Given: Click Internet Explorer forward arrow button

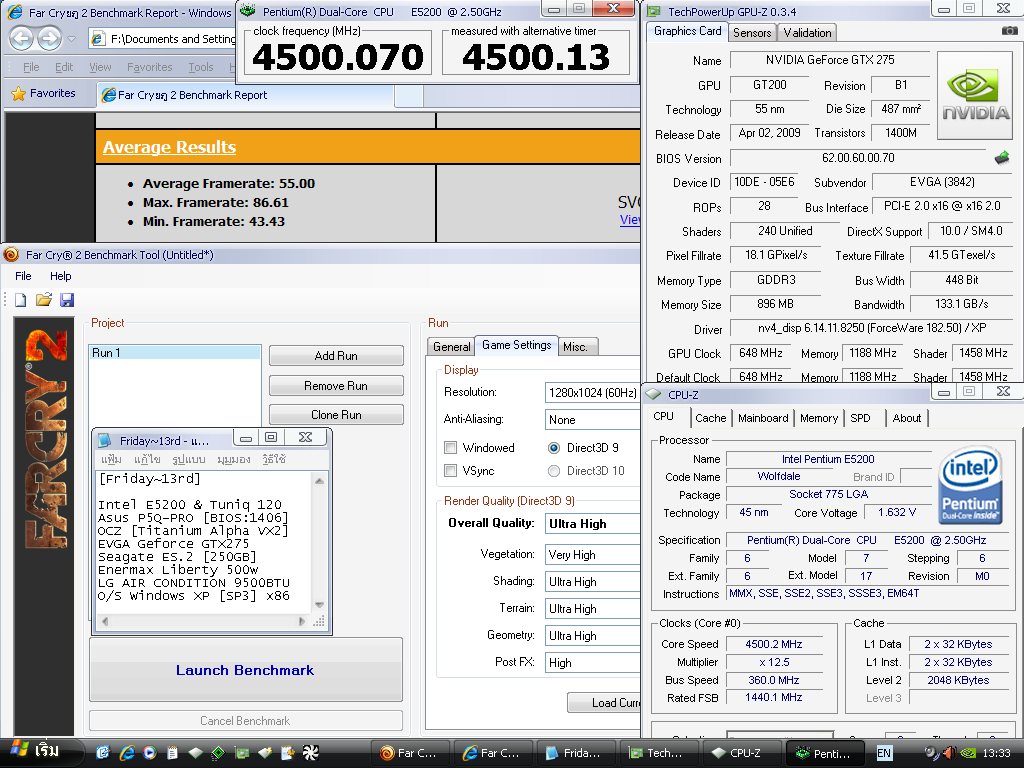Looking at the screenshot, I should click(50, 39).
